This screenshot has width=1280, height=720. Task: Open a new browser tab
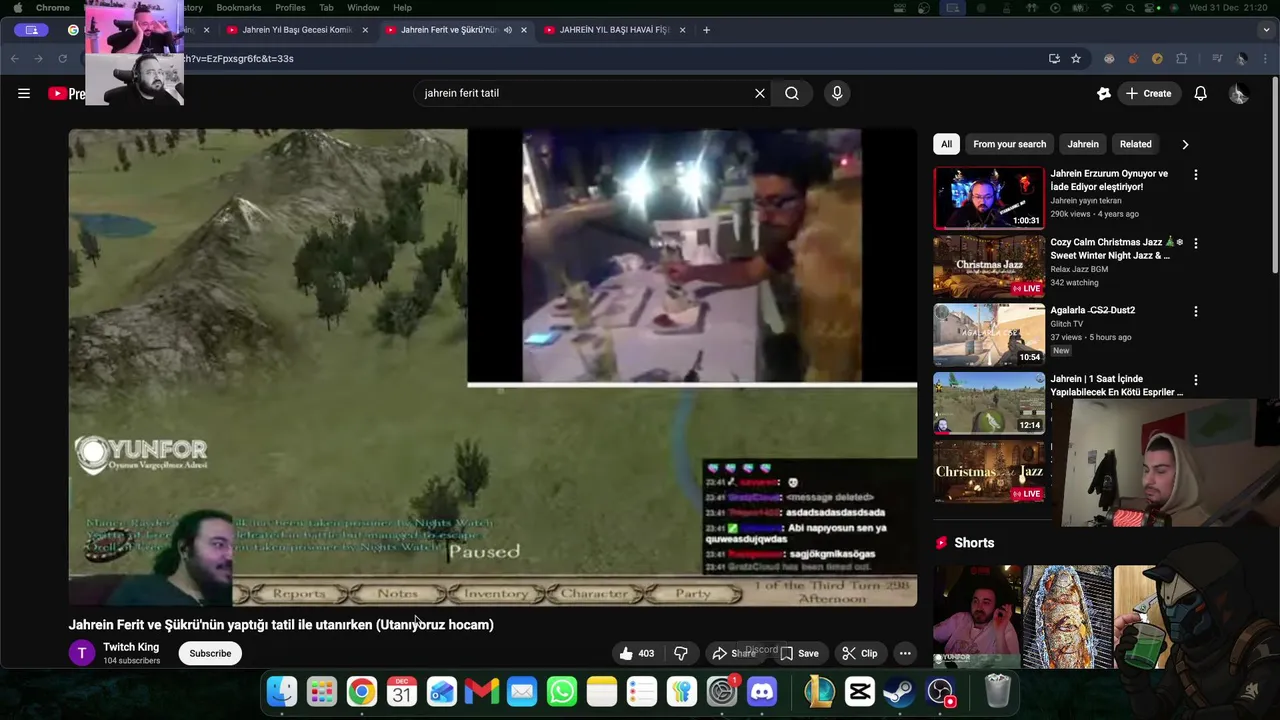(x=706, y=30)
